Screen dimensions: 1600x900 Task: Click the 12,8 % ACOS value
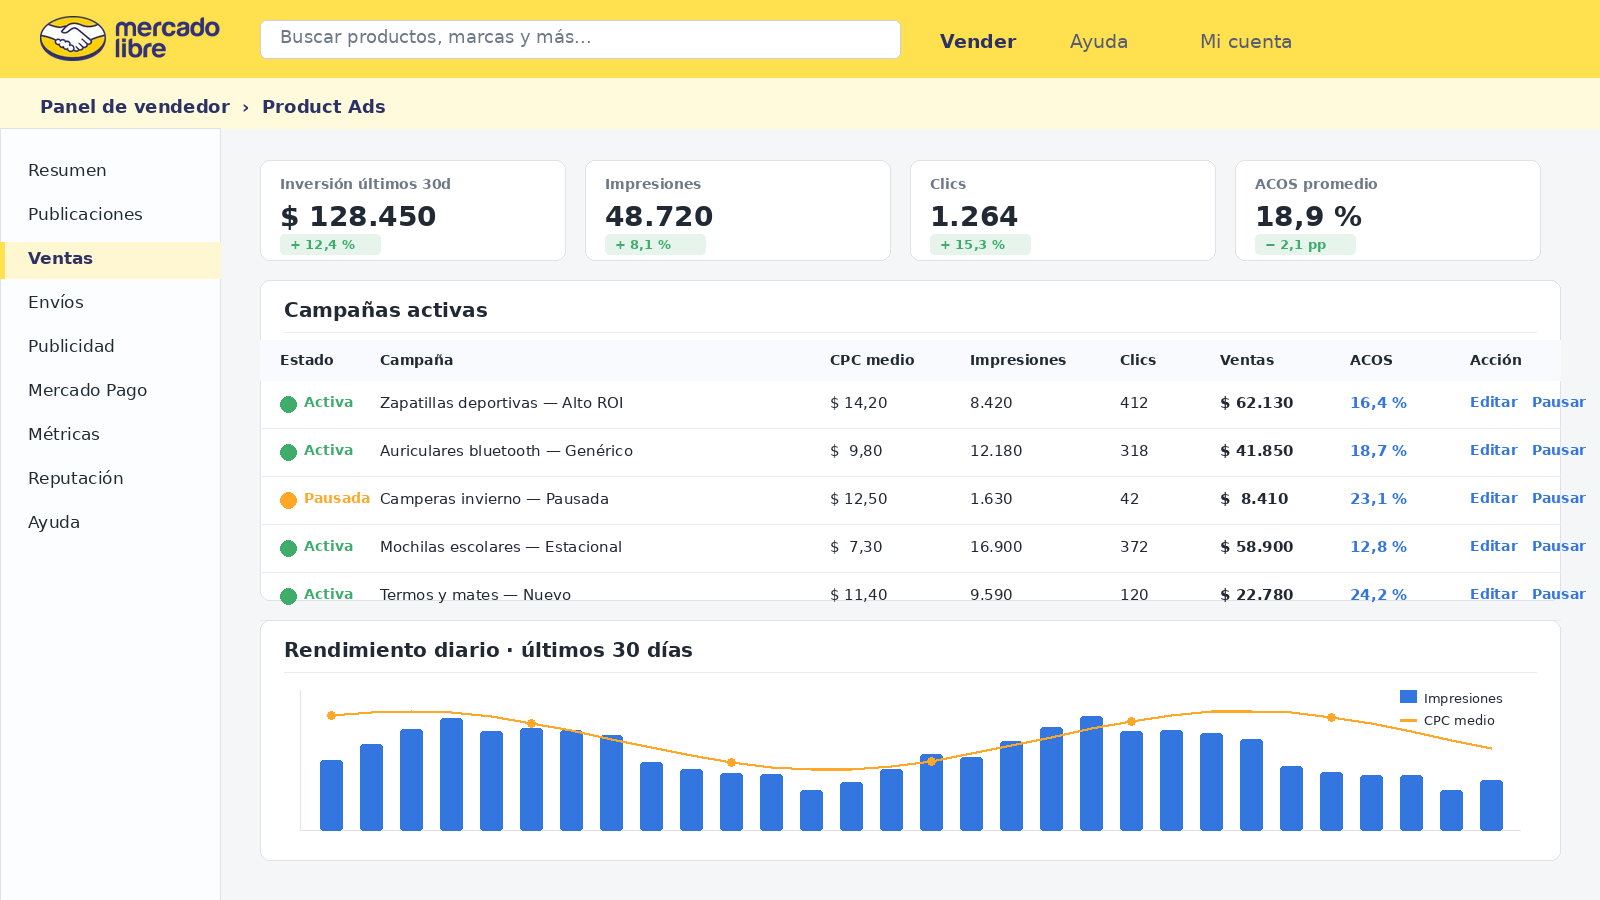(1378, 547)
